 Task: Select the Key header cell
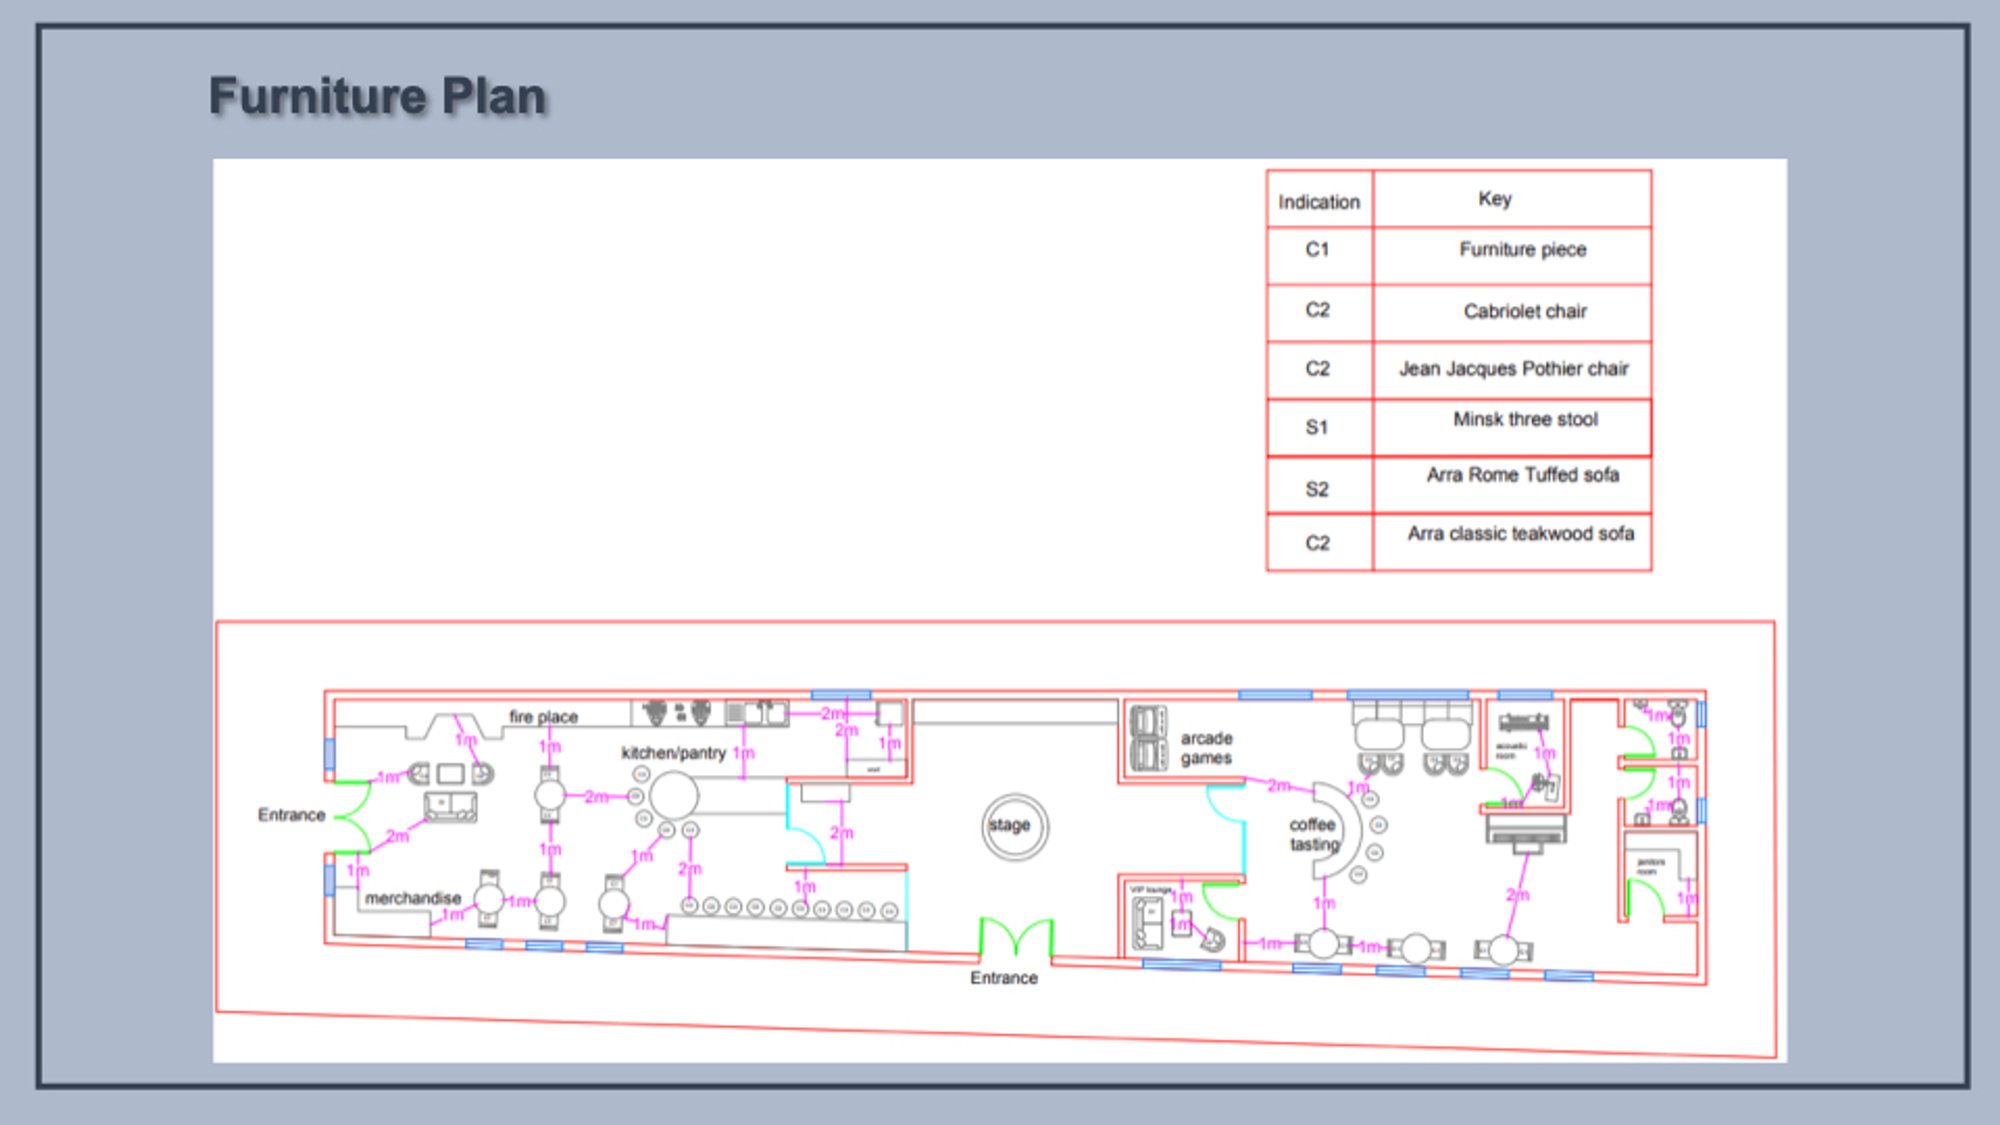1512,199
